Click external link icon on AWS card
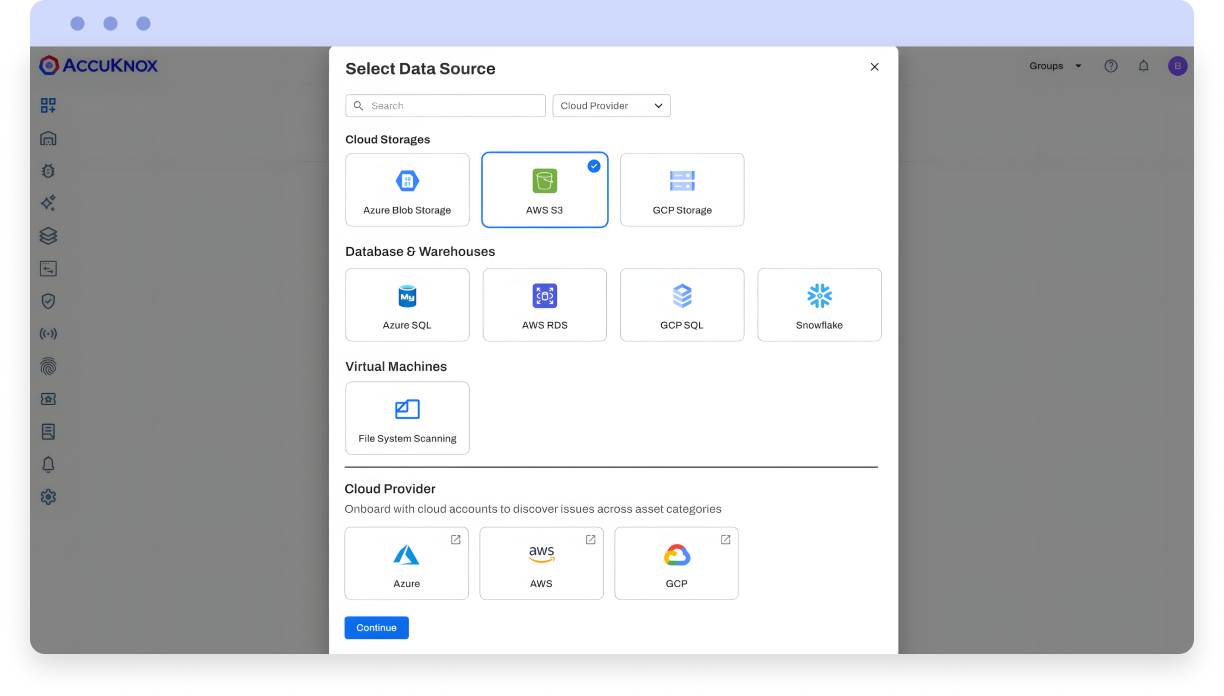Viewport: 1224px width, 696px height. click(591, 540)
